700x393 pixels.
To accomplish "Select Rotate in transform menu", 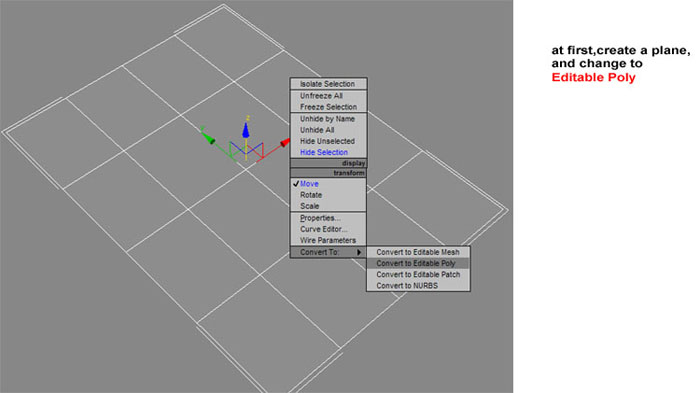I will pyautogui.click(x=328, y=195).
